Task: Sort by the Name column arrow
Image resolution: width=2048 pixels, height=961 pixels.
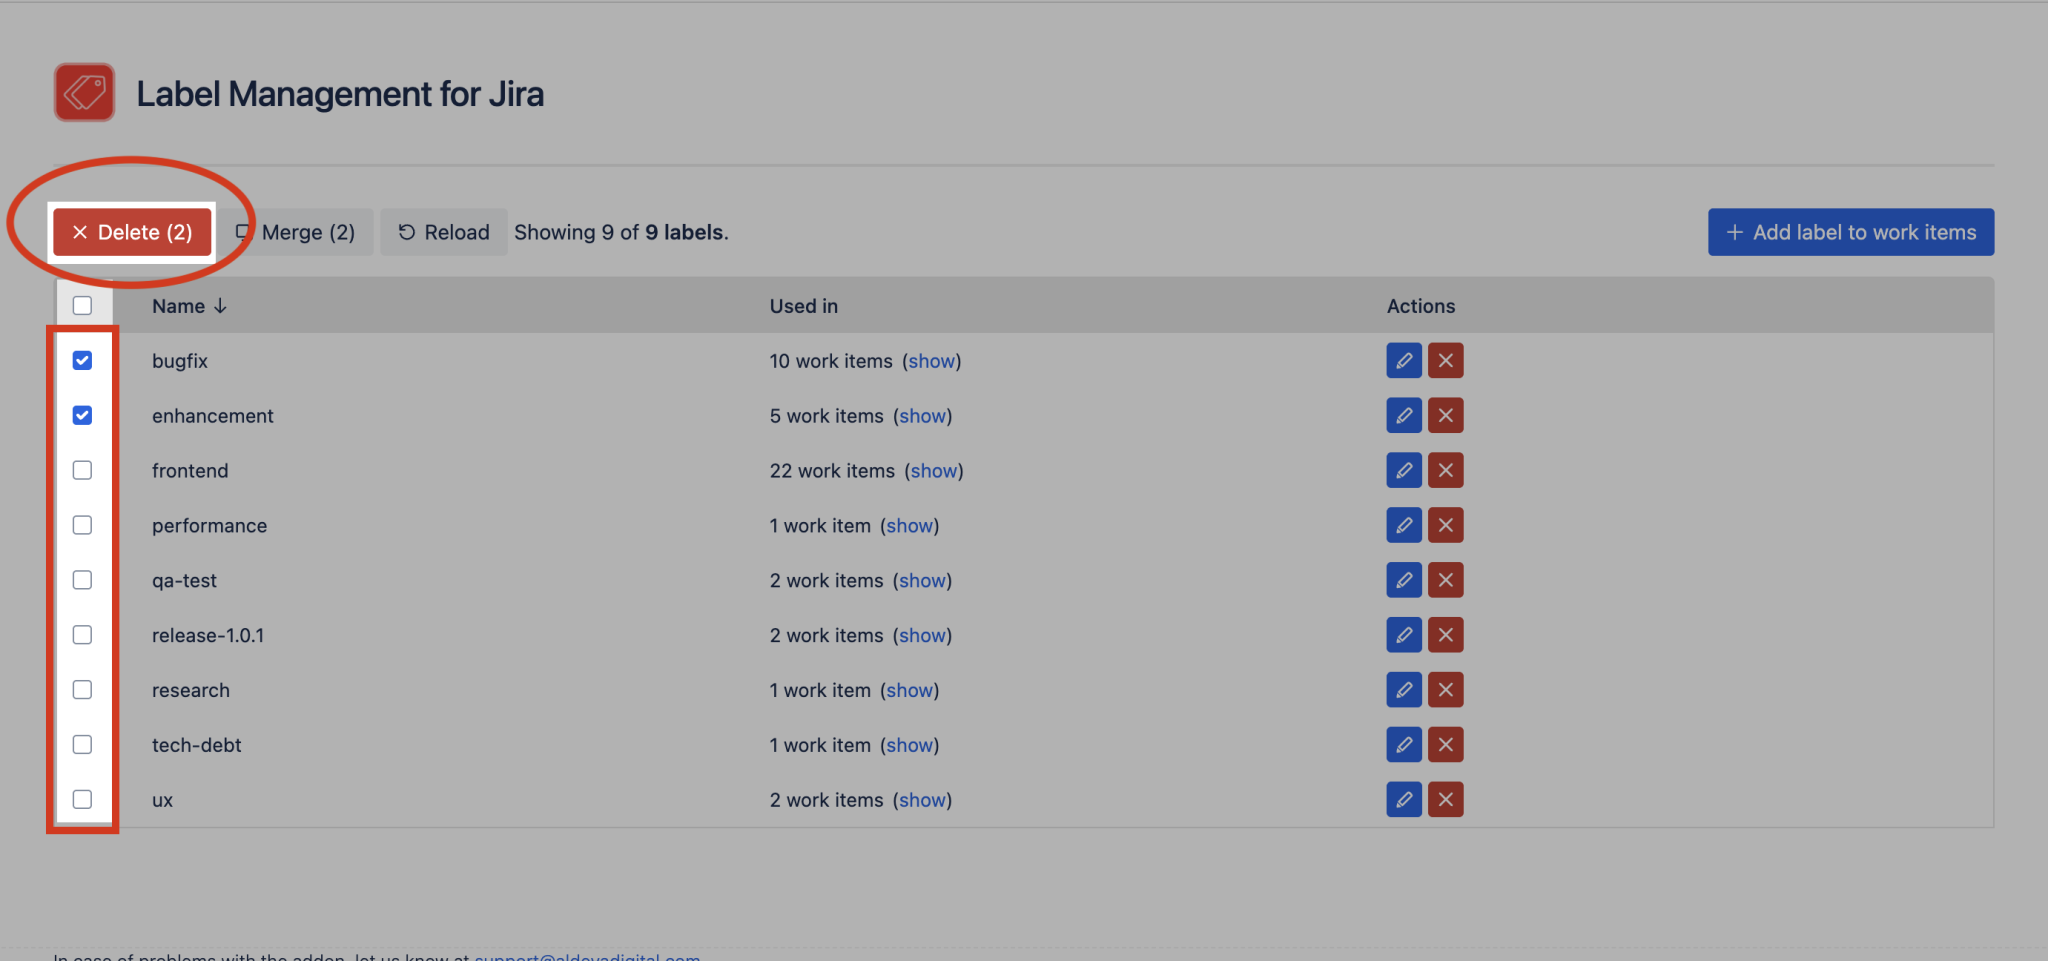Action: (x=220, y=306)
